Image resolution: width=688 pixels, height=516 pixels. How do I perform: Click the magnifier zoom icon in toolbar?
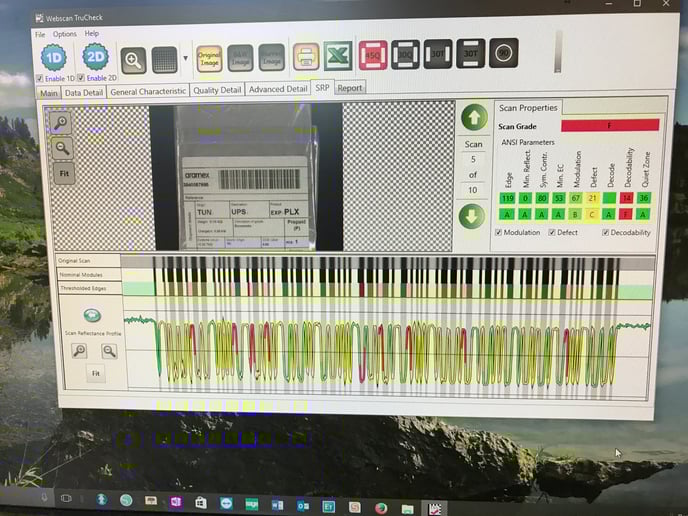pos(133,59)
